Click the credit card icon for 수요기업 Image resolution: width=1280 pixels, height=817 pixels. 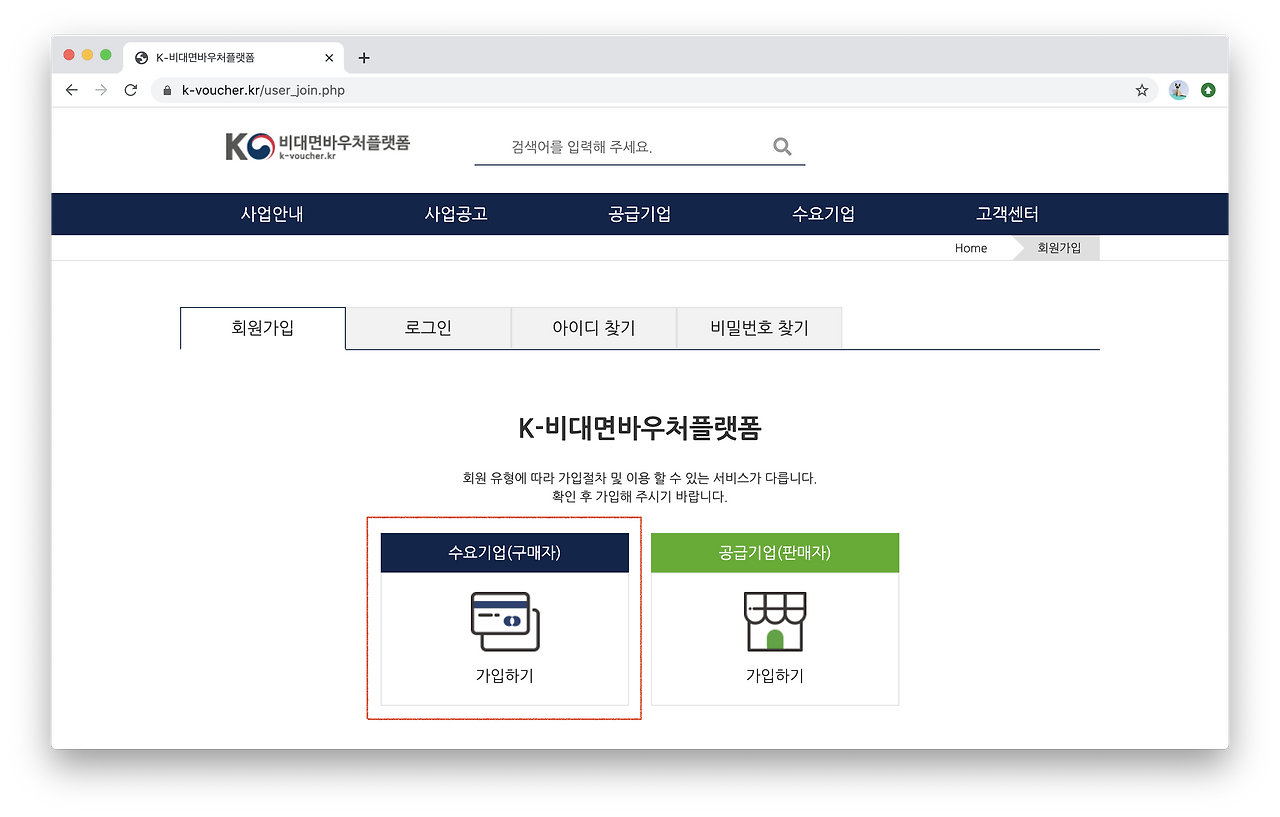pyautogui.click(x=505, y=621)
